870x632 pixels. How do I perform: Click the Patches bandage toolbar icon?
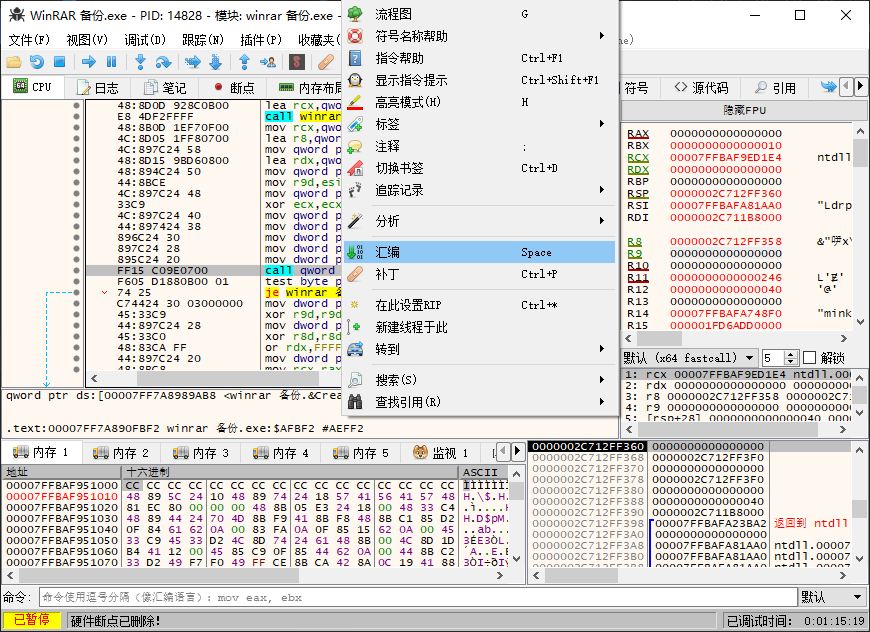coord(326,62)
